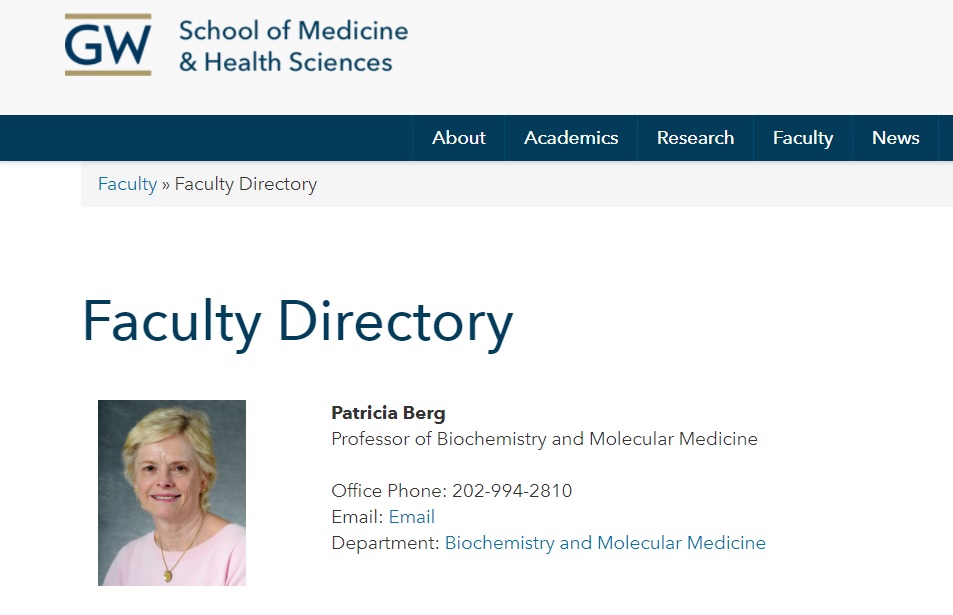
Task: Visit the Biochemistry and Molecular Medicine department
Action: 604,543
